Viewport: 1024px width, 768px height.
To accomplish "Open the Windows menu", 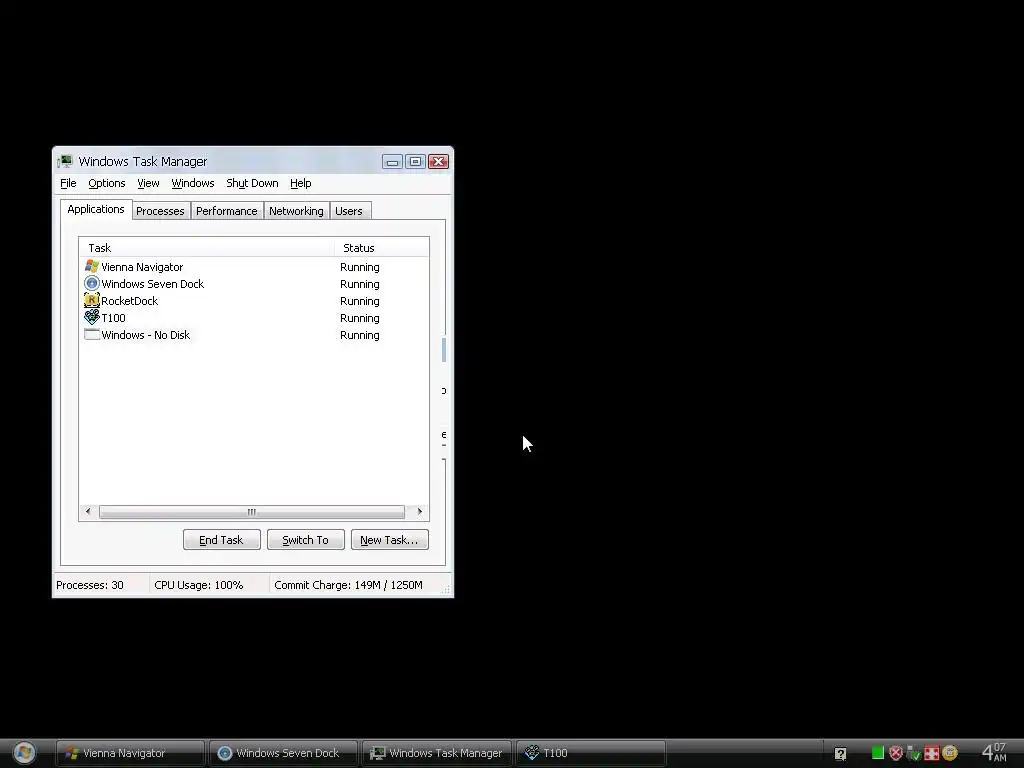I will point(193,184).
